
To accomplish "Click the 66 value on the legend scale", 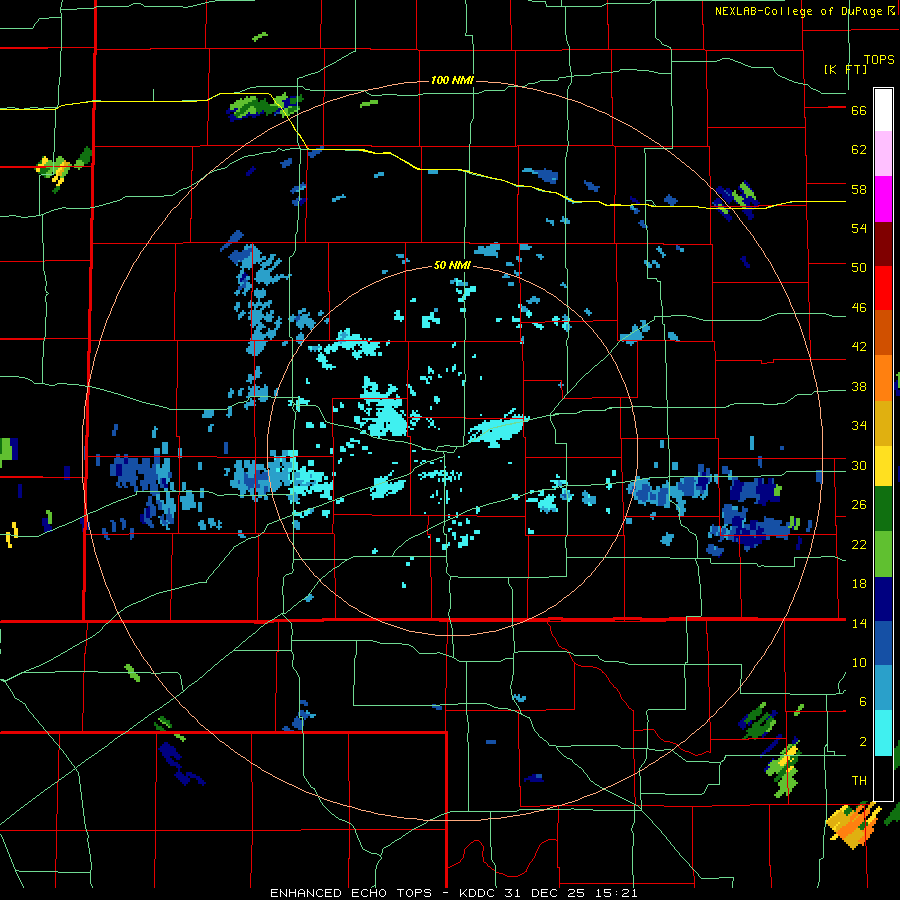I will pos(859,111).
